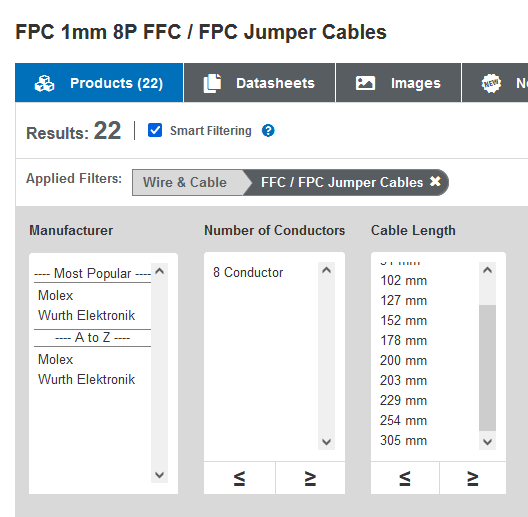Viewport: 528px width, 517px height.
Task: Choose 200 mm cable length
Action: [403, 360]
